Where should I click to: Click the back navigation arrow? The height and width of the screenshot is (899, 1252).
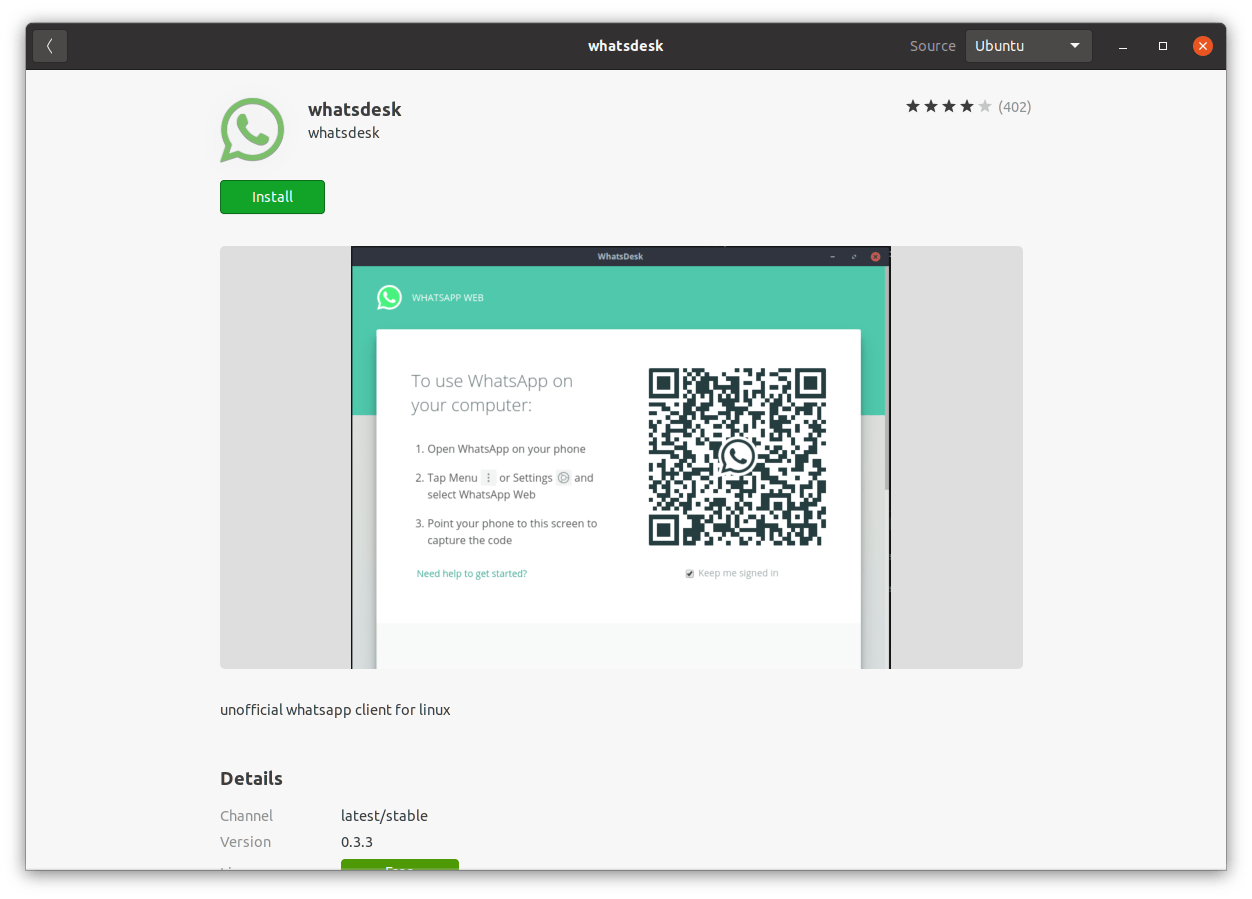[49, 45]
